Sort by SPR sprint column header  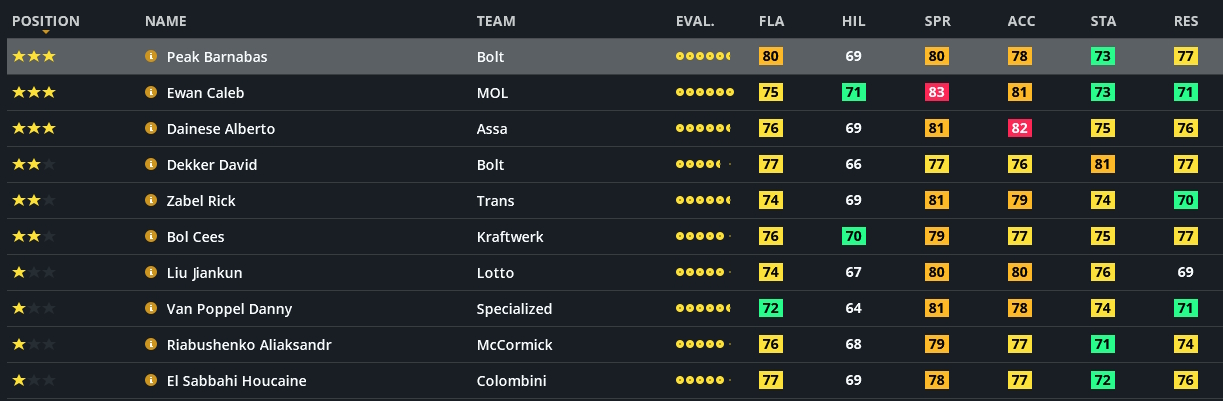[x=936, y=21]
